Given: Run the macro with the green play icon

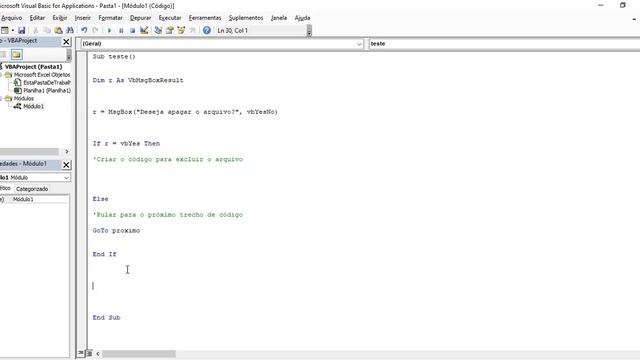Looking at the screenshot, I should pos(109,31).
